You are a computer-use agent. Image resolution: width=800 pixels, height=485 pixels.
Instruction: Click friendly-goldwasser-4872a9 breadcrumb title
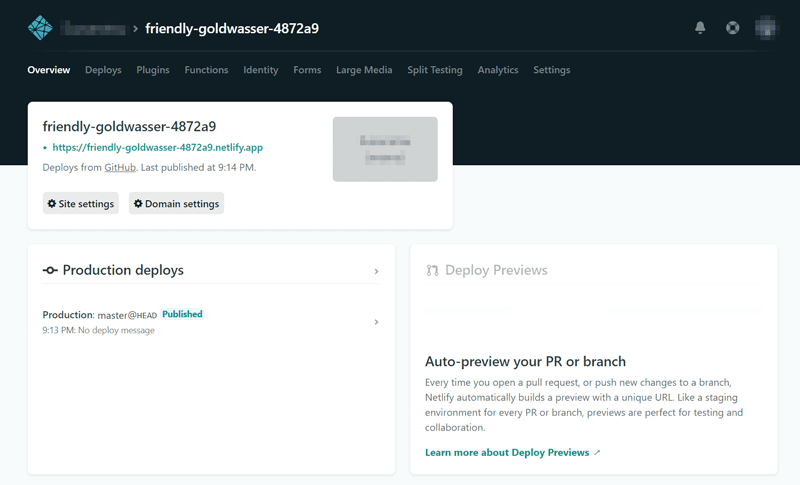232,29
